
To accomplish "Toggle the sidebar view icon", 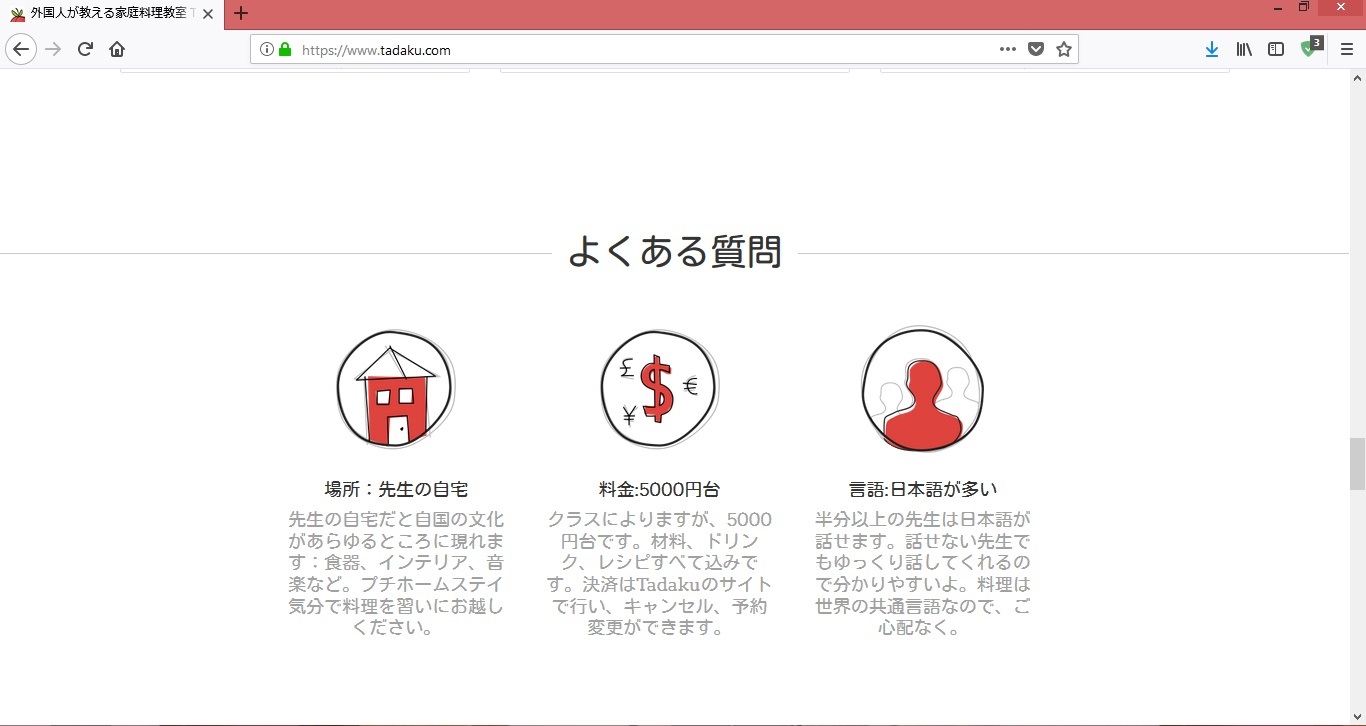I will [1276, 49].
